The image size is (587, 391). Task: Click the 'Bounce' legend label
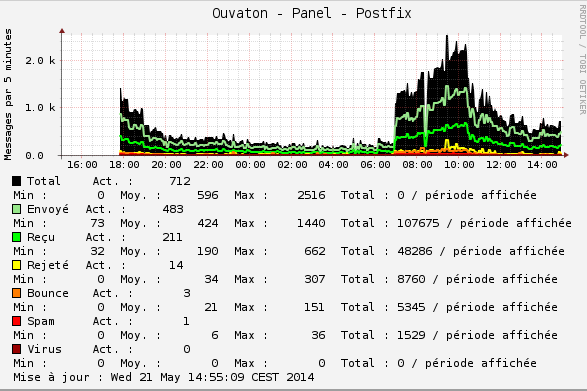pos(48,293)
